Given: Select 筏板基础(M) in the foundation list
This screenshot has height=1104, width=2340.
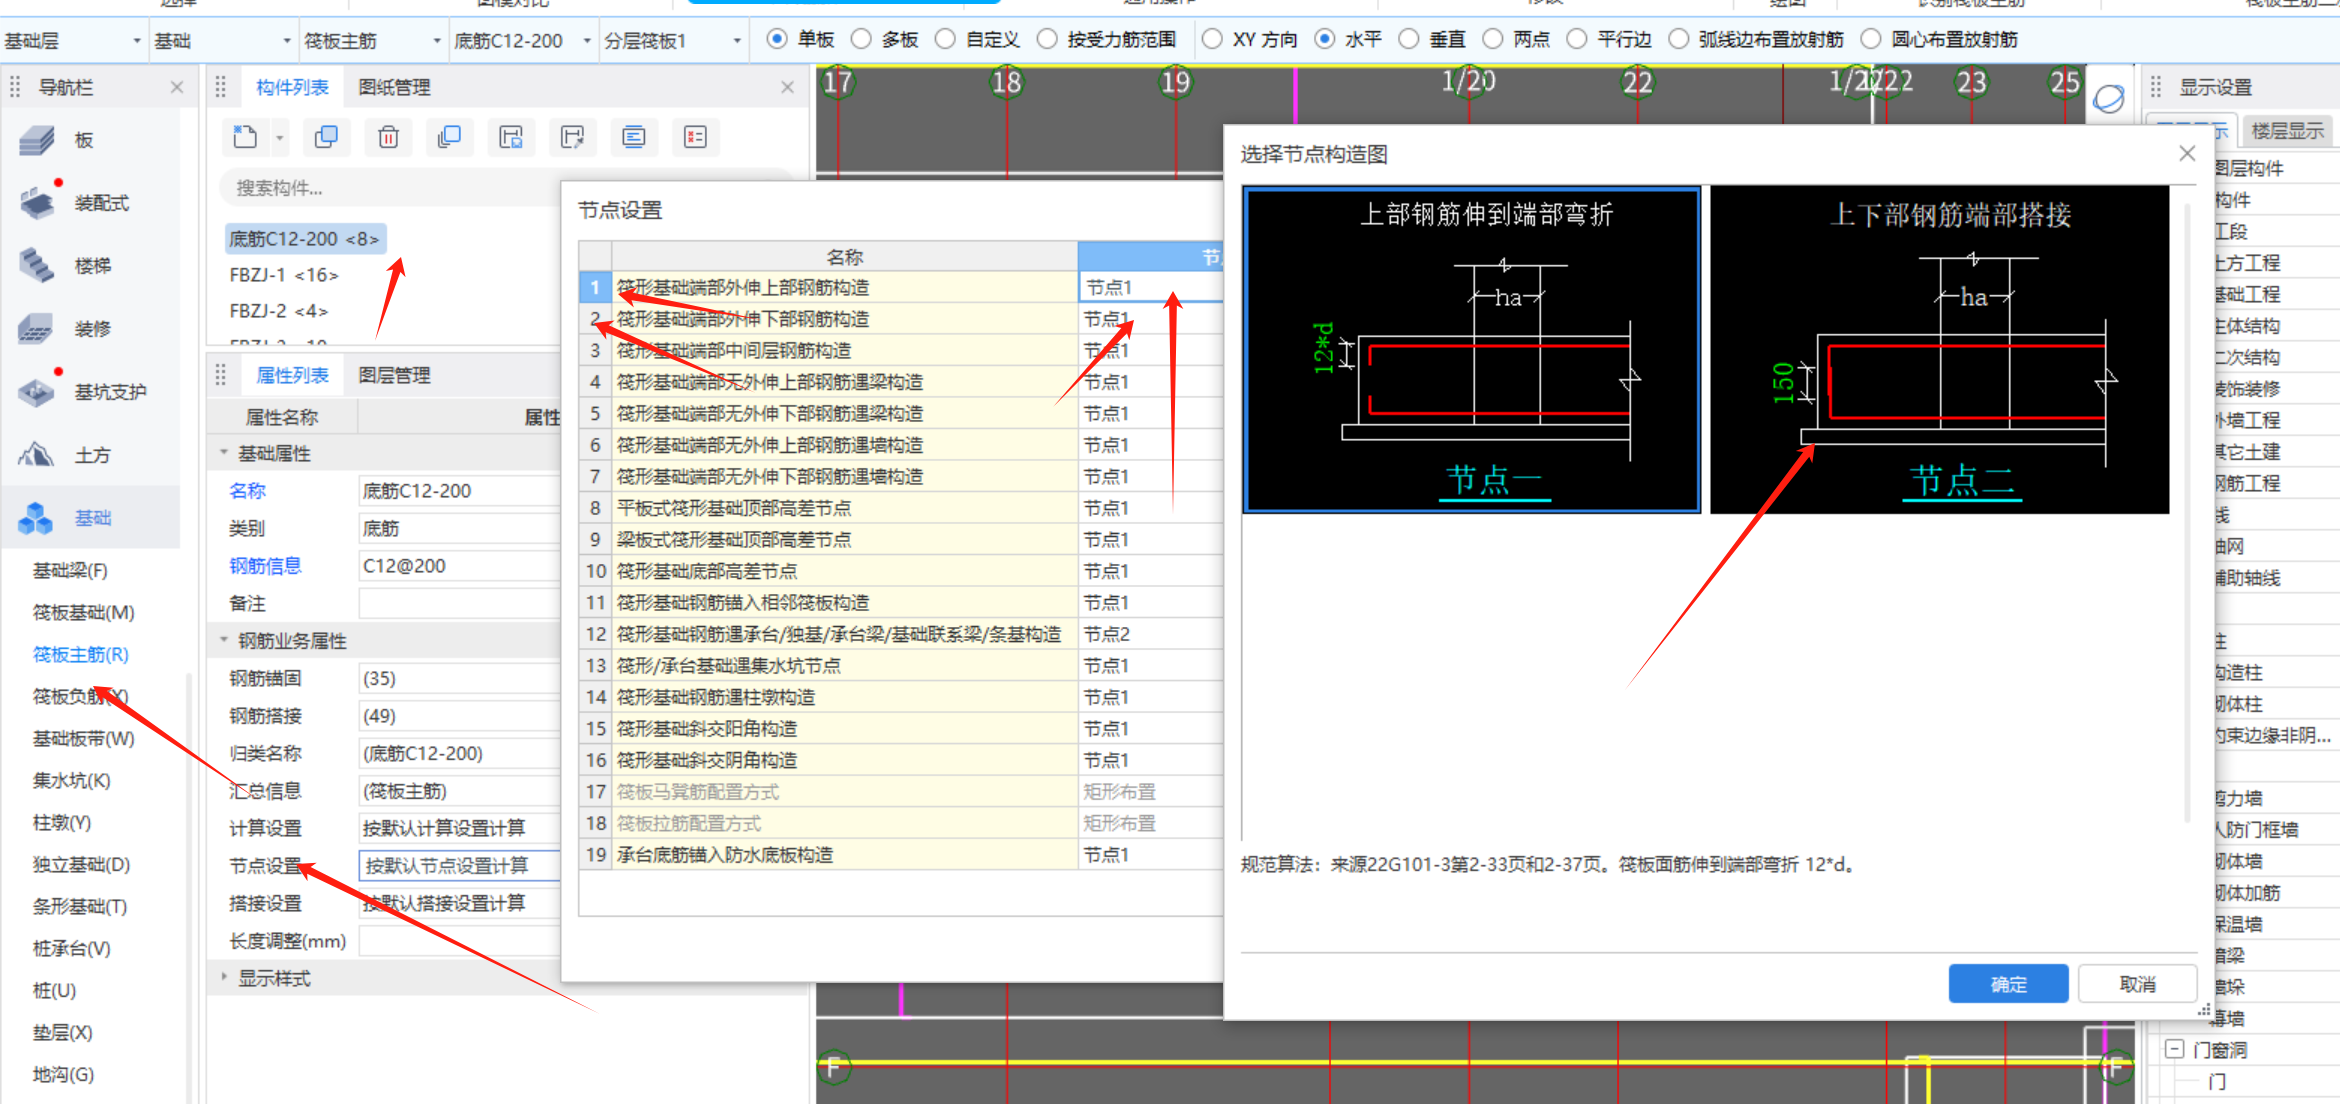Looking at the screenshot, I should 84,612.
